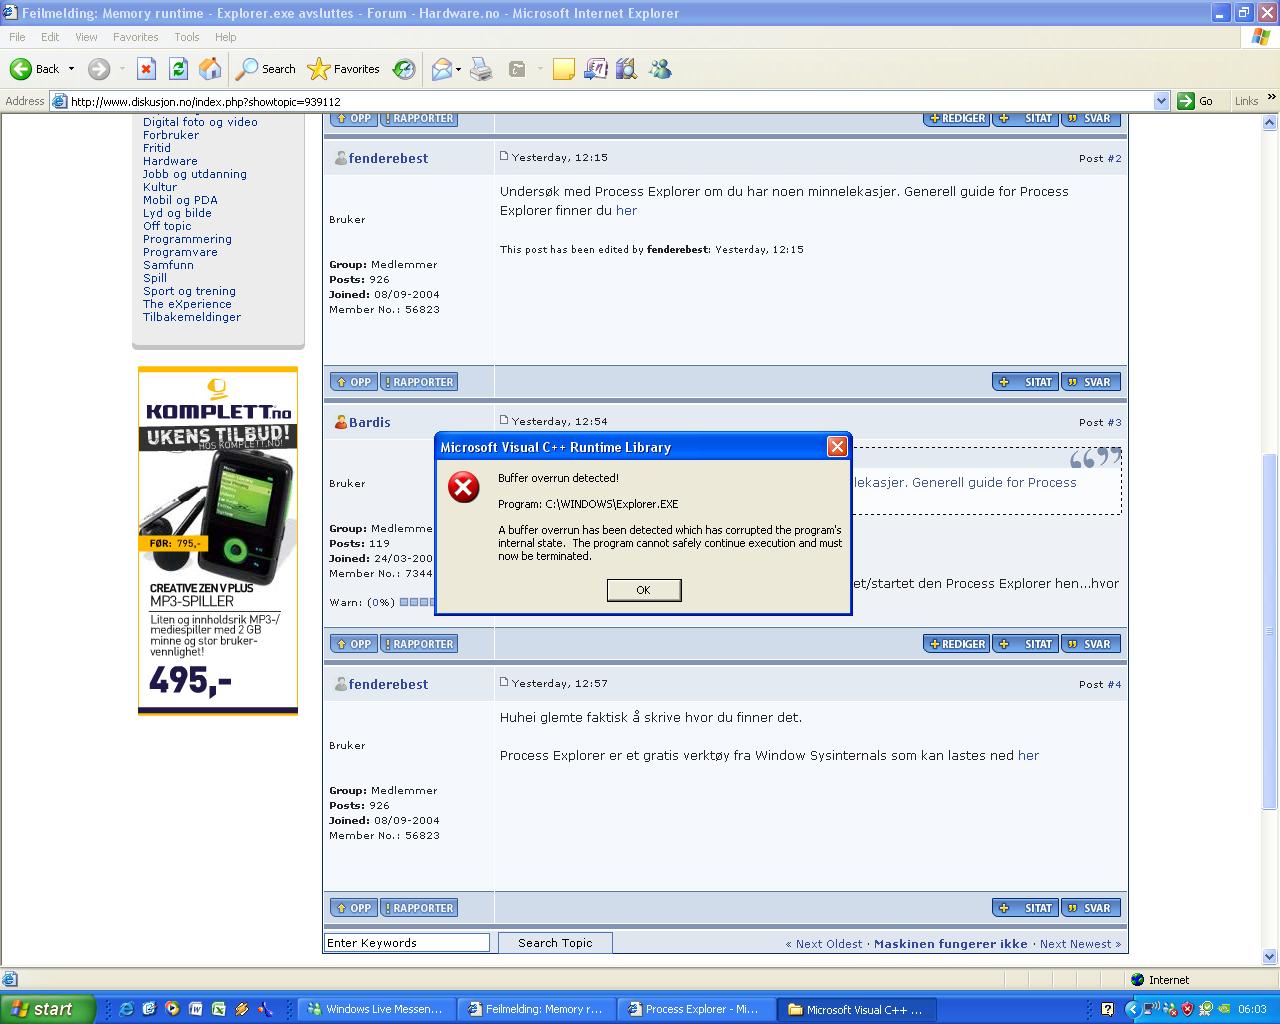Open the Tools menu
This screenshot has width=1280, height=1024.
pyautogui.click(x=186, y=37)
